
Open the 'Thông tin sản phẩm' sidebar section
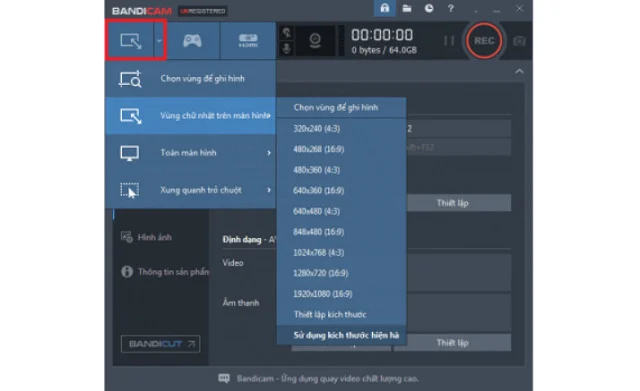tap(165, 272)
